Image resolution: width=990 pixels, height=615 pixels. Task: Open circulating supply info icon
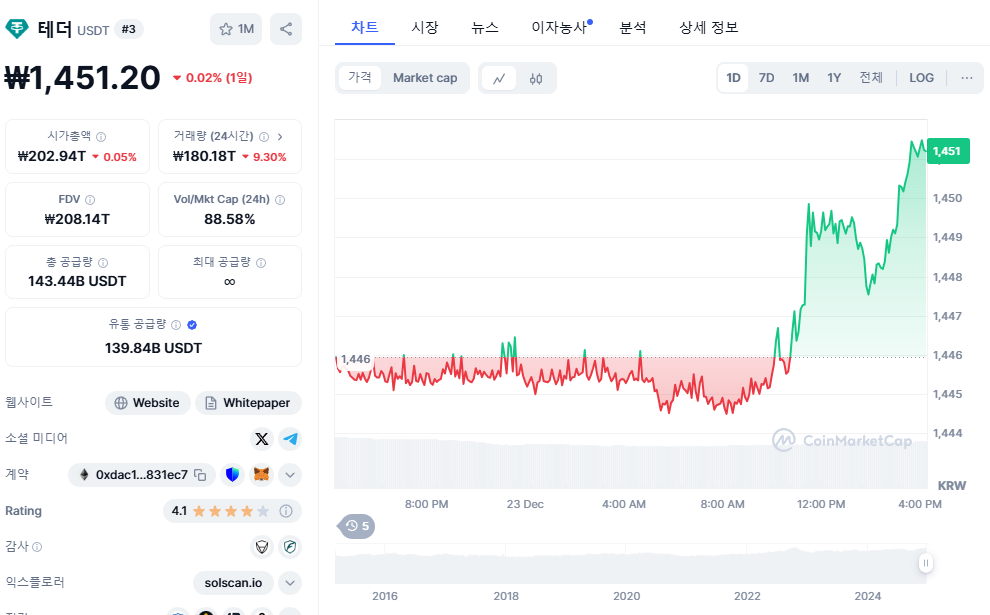176,325
